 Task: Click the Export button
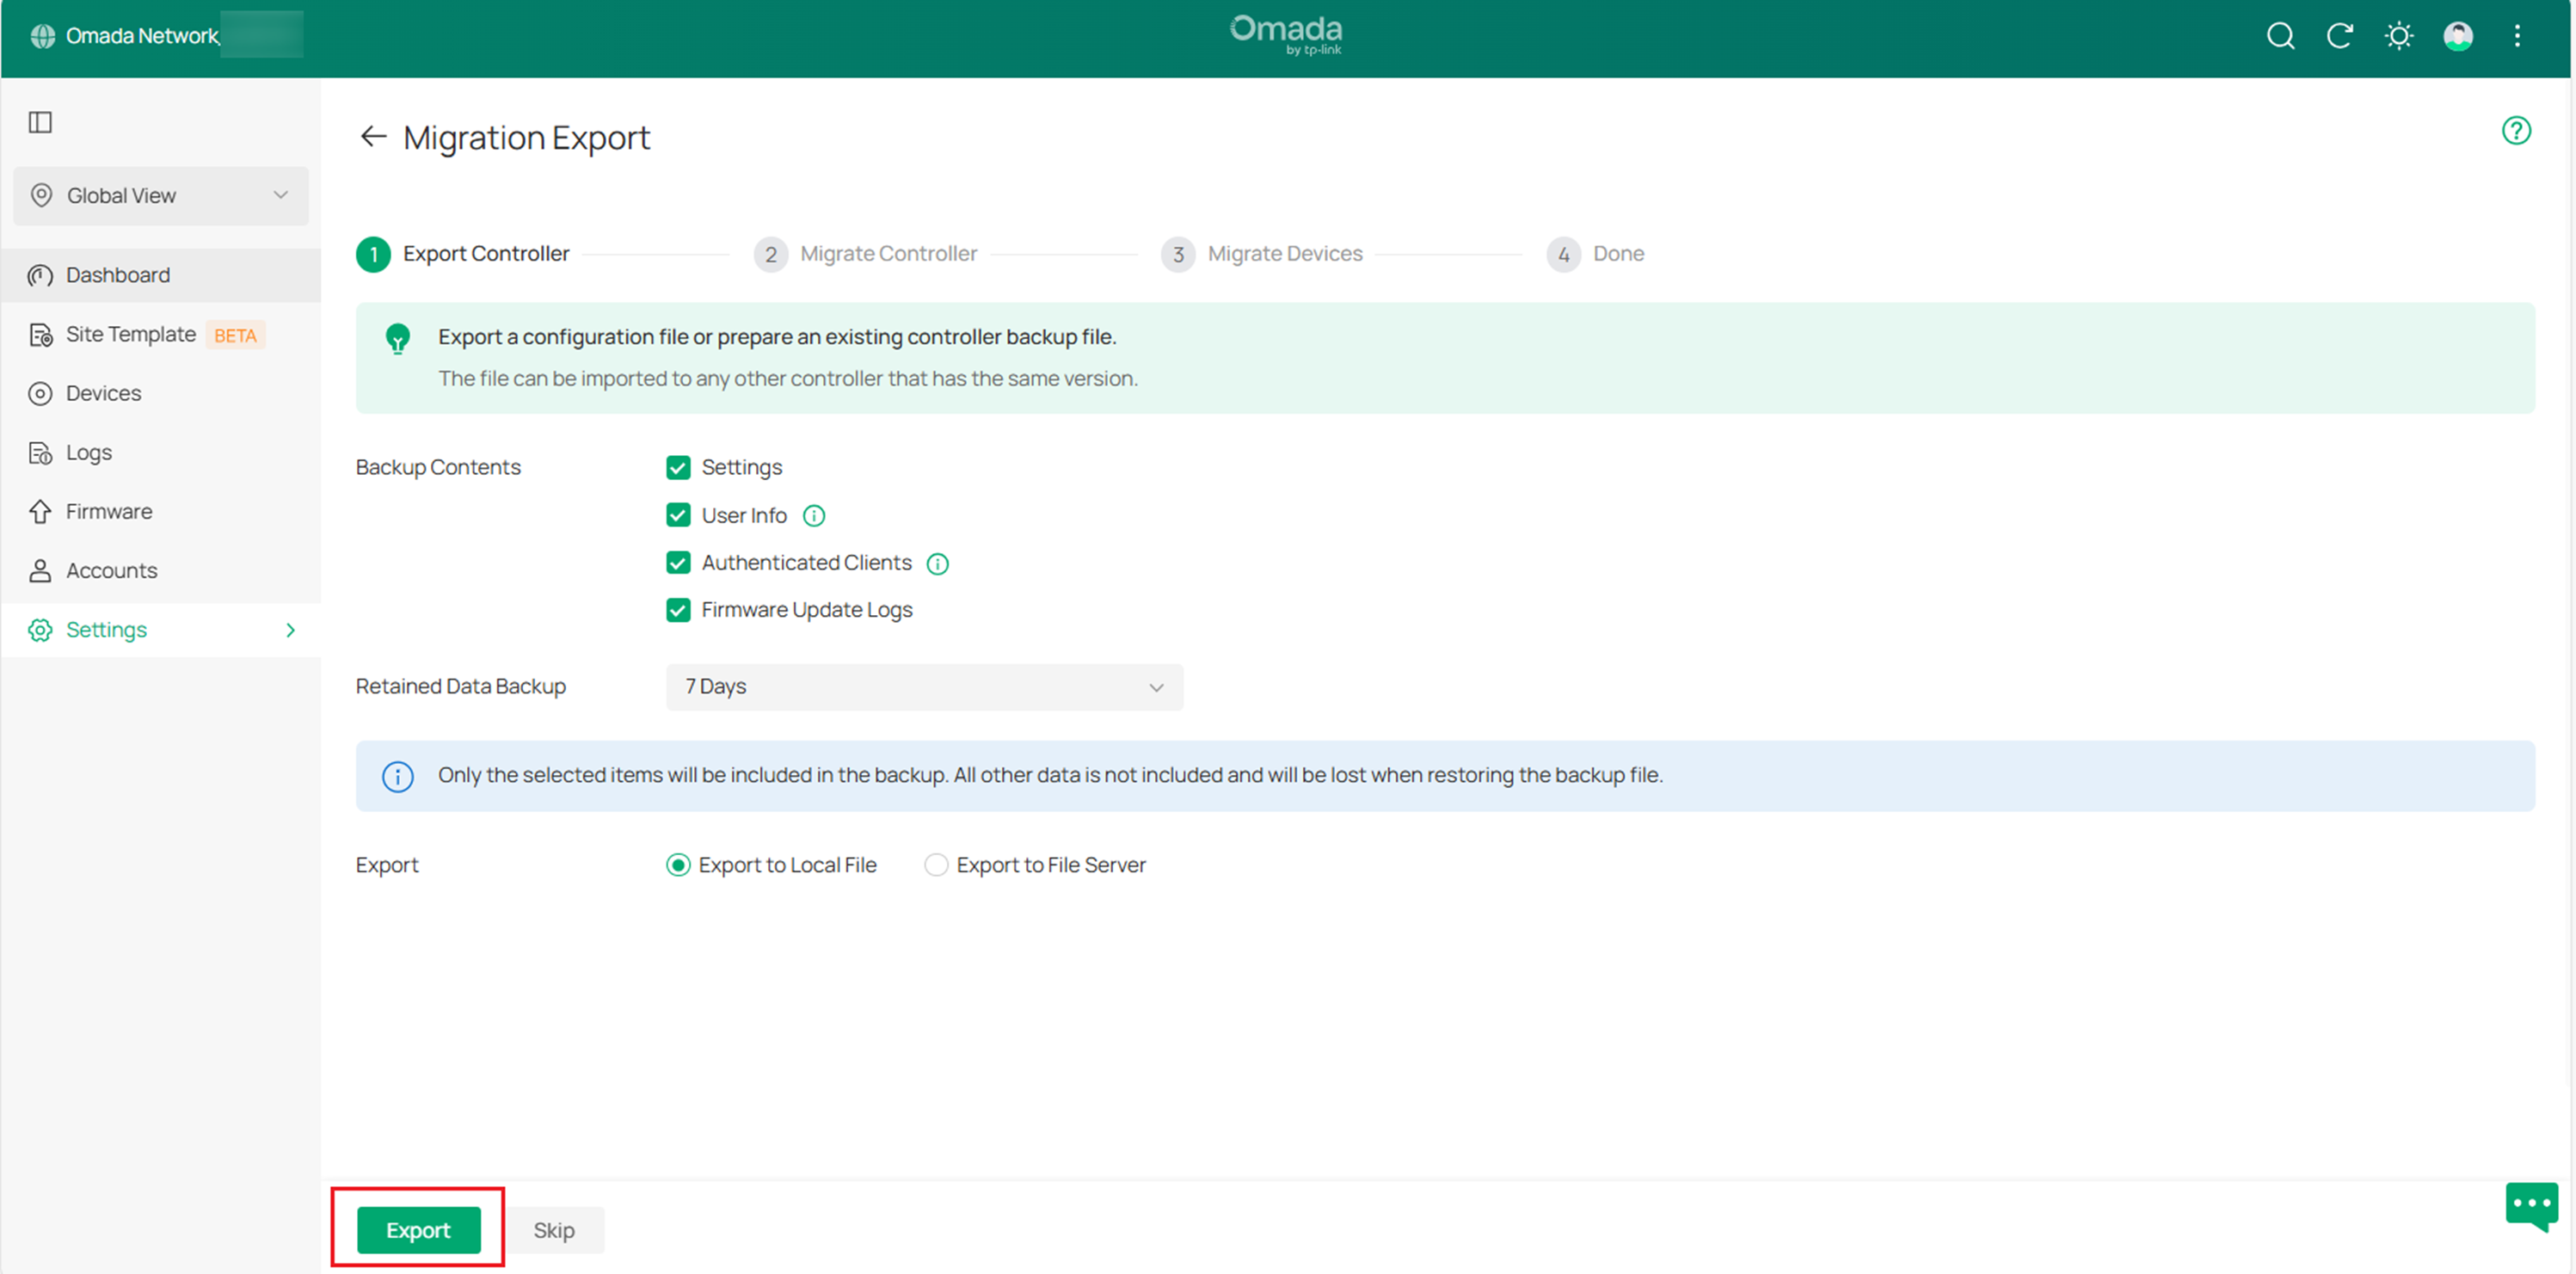pos(418,1230)
